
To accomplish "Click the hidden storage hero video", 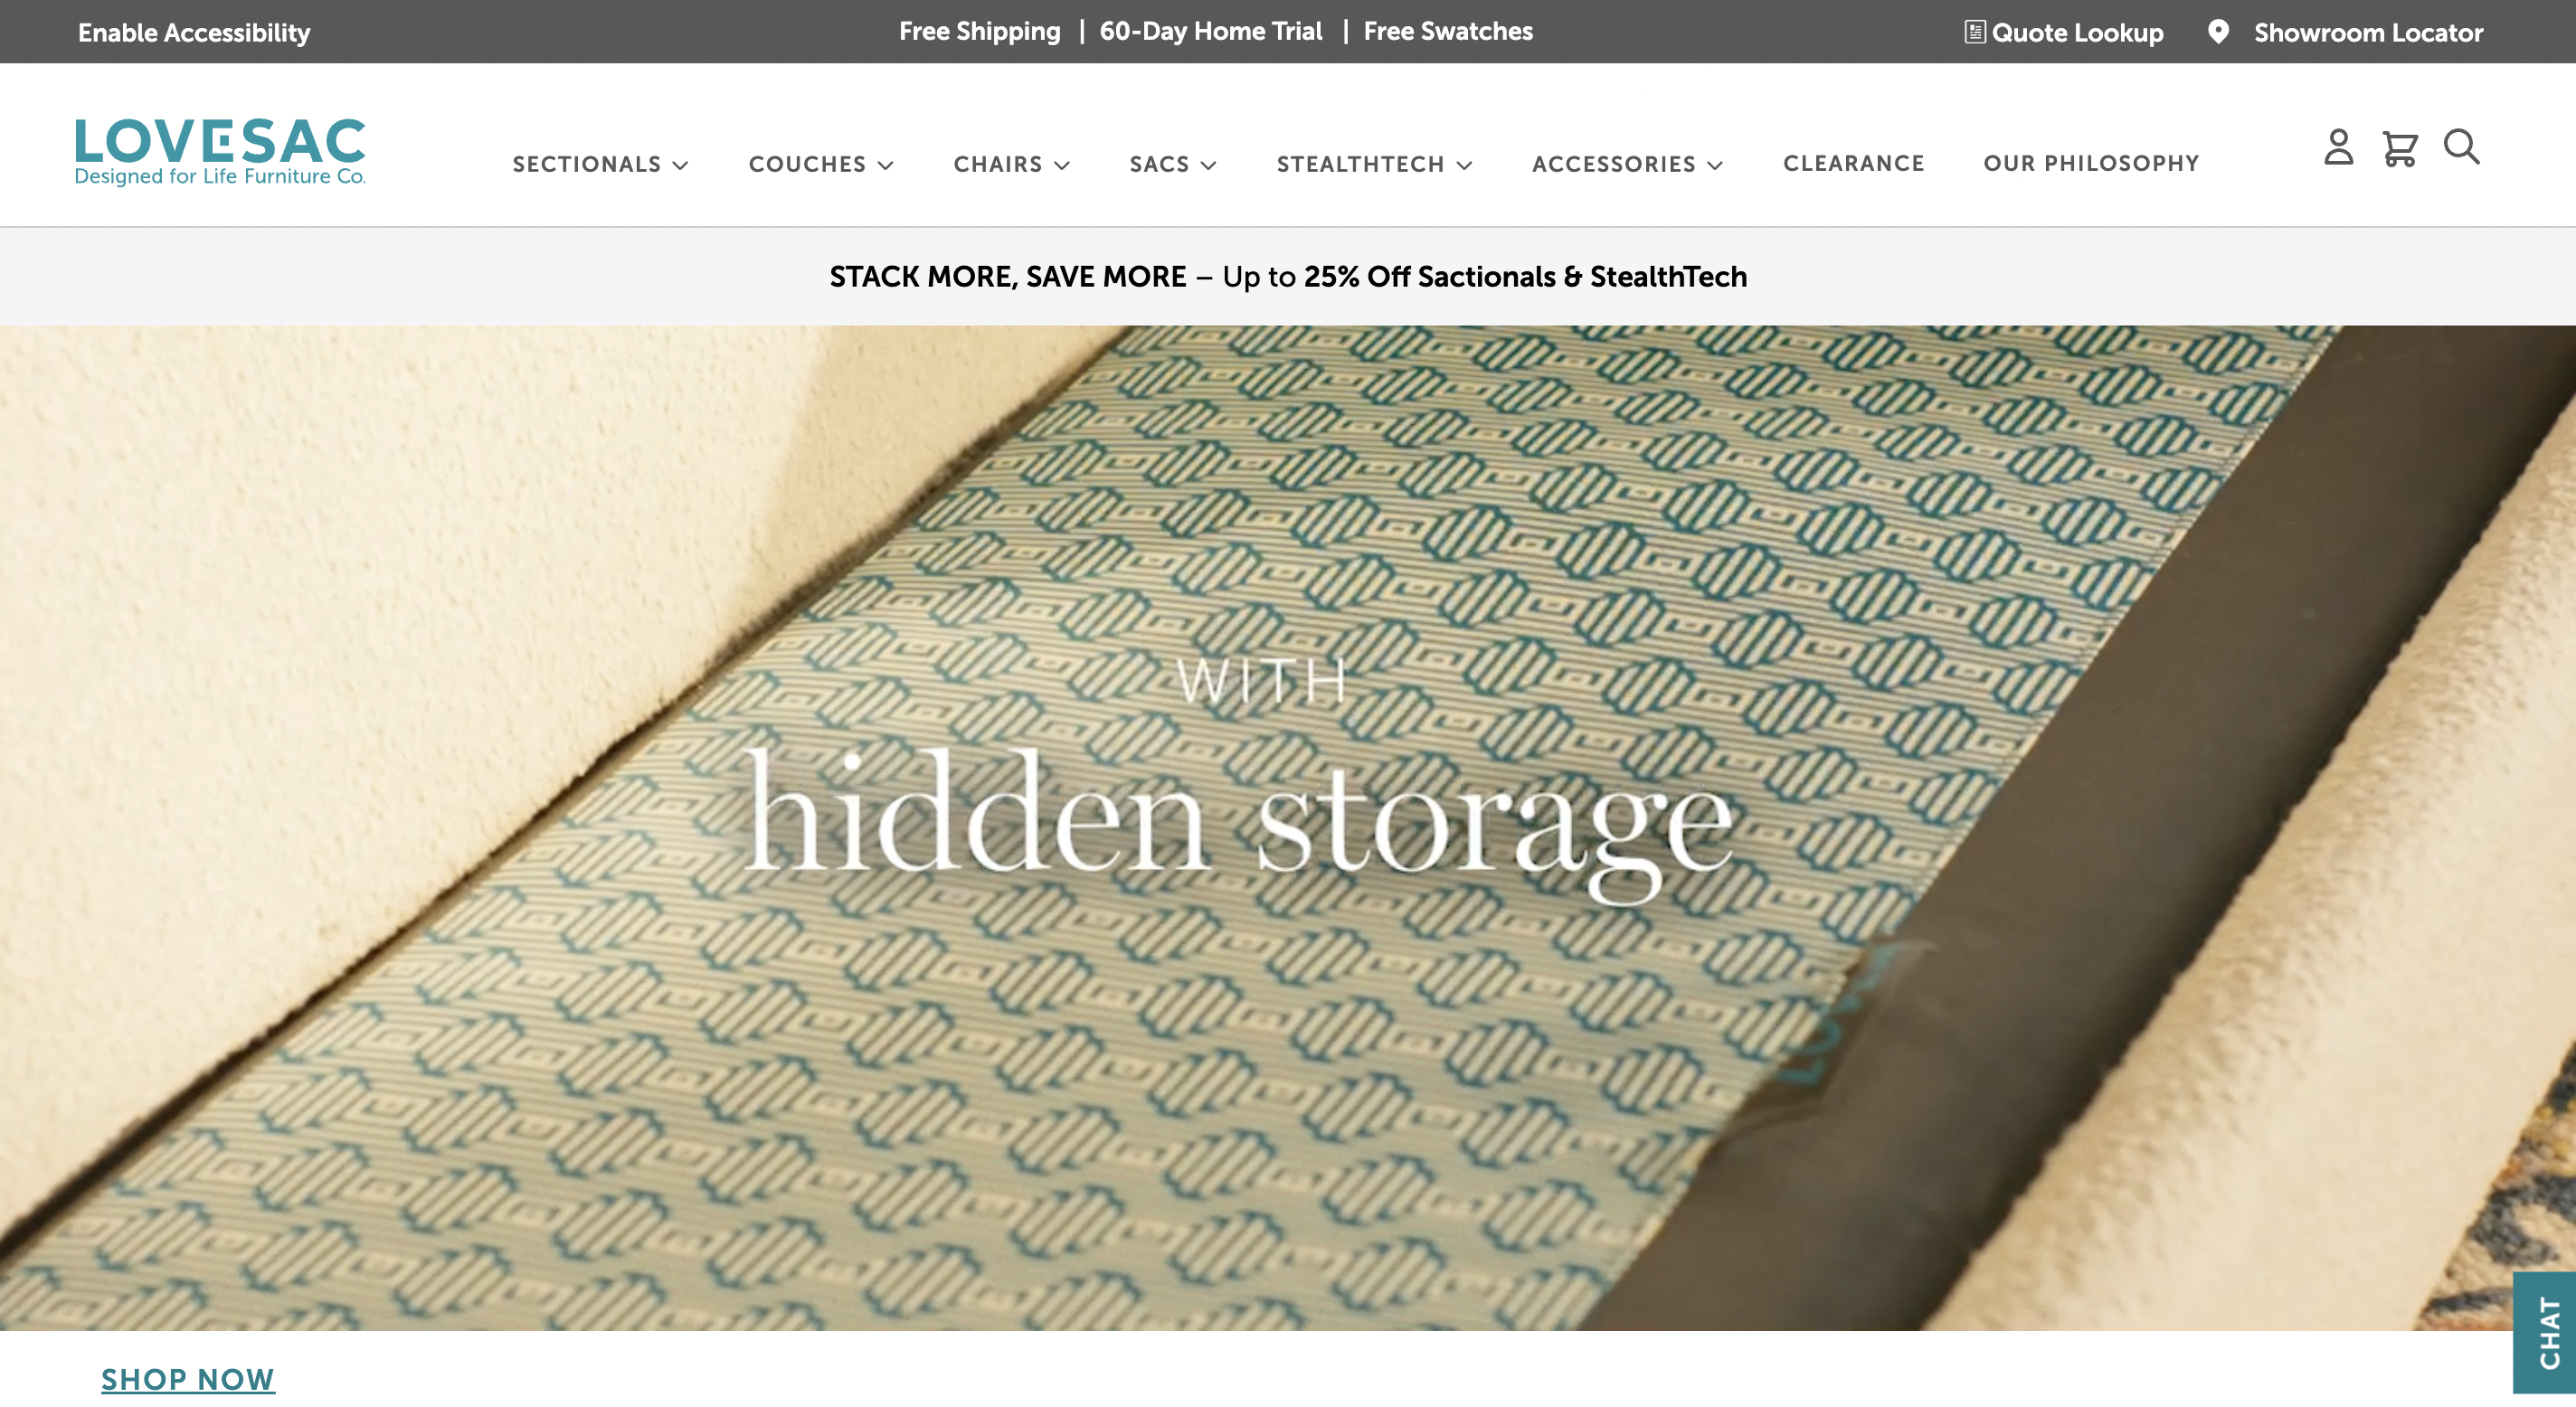I will tap(1288, 828).
